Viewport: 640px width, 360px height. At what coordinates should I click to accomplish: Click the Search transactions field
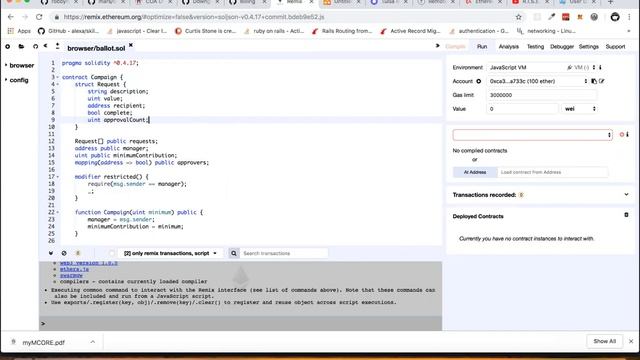(x=284, y=253)
